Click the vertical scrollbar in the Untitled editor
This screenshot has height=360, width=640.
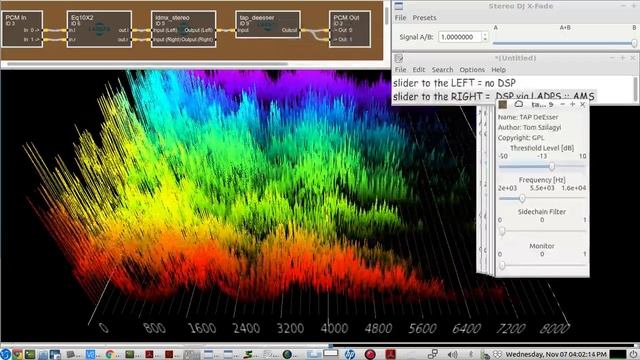coord(636,89)
